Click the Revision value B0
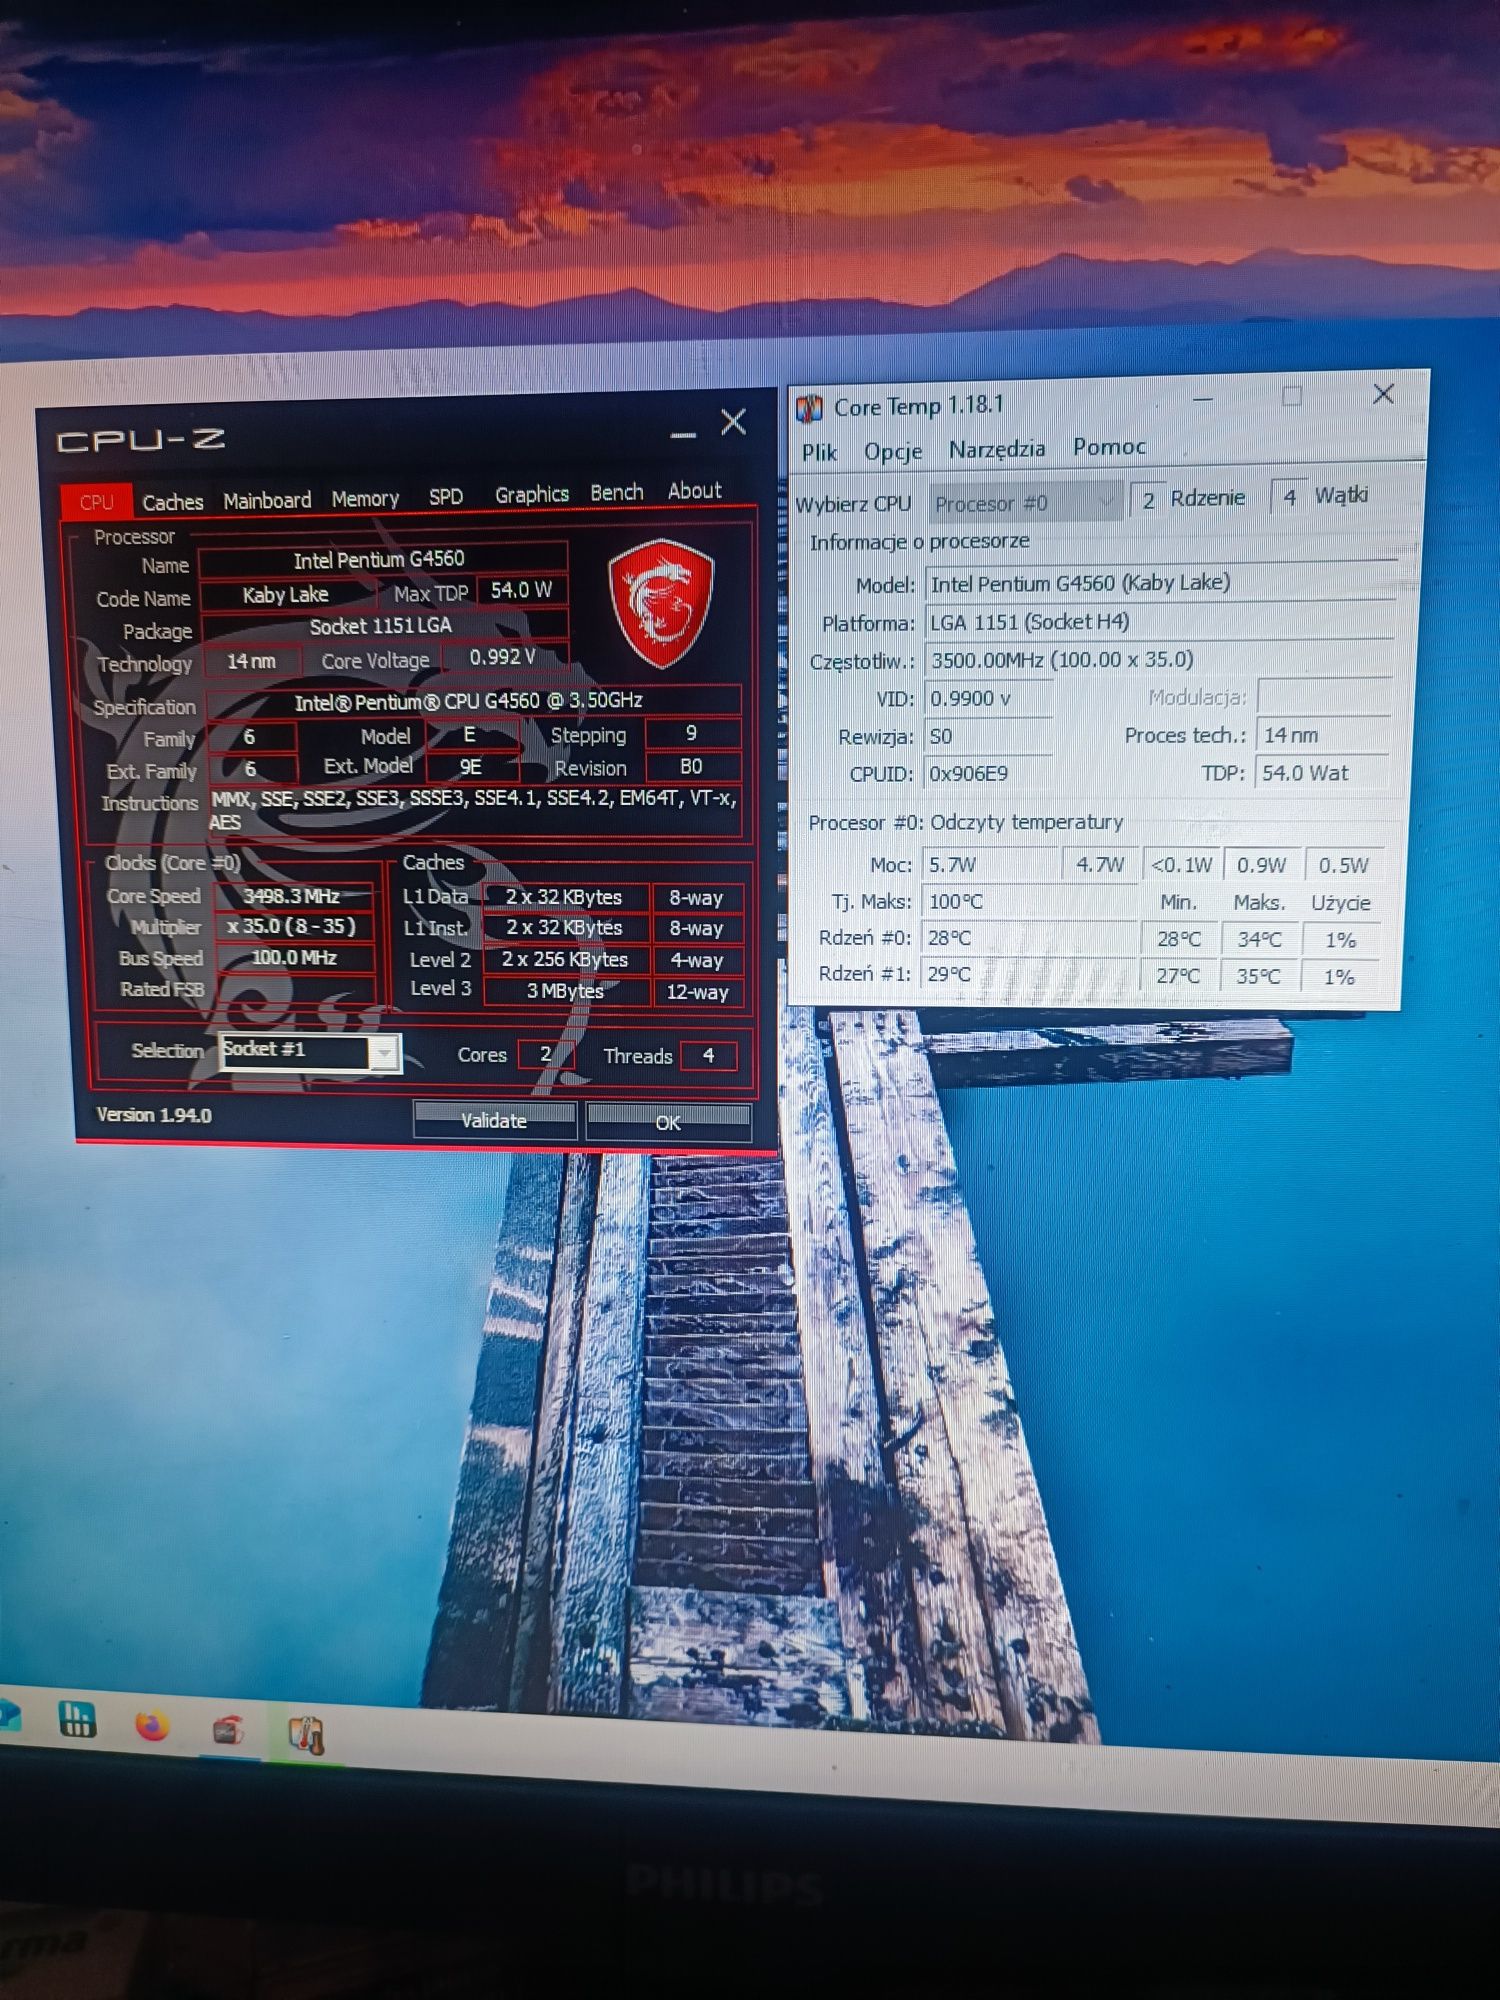Image resolution: width=1500 pixels, height=2000 pixels. 692,767
